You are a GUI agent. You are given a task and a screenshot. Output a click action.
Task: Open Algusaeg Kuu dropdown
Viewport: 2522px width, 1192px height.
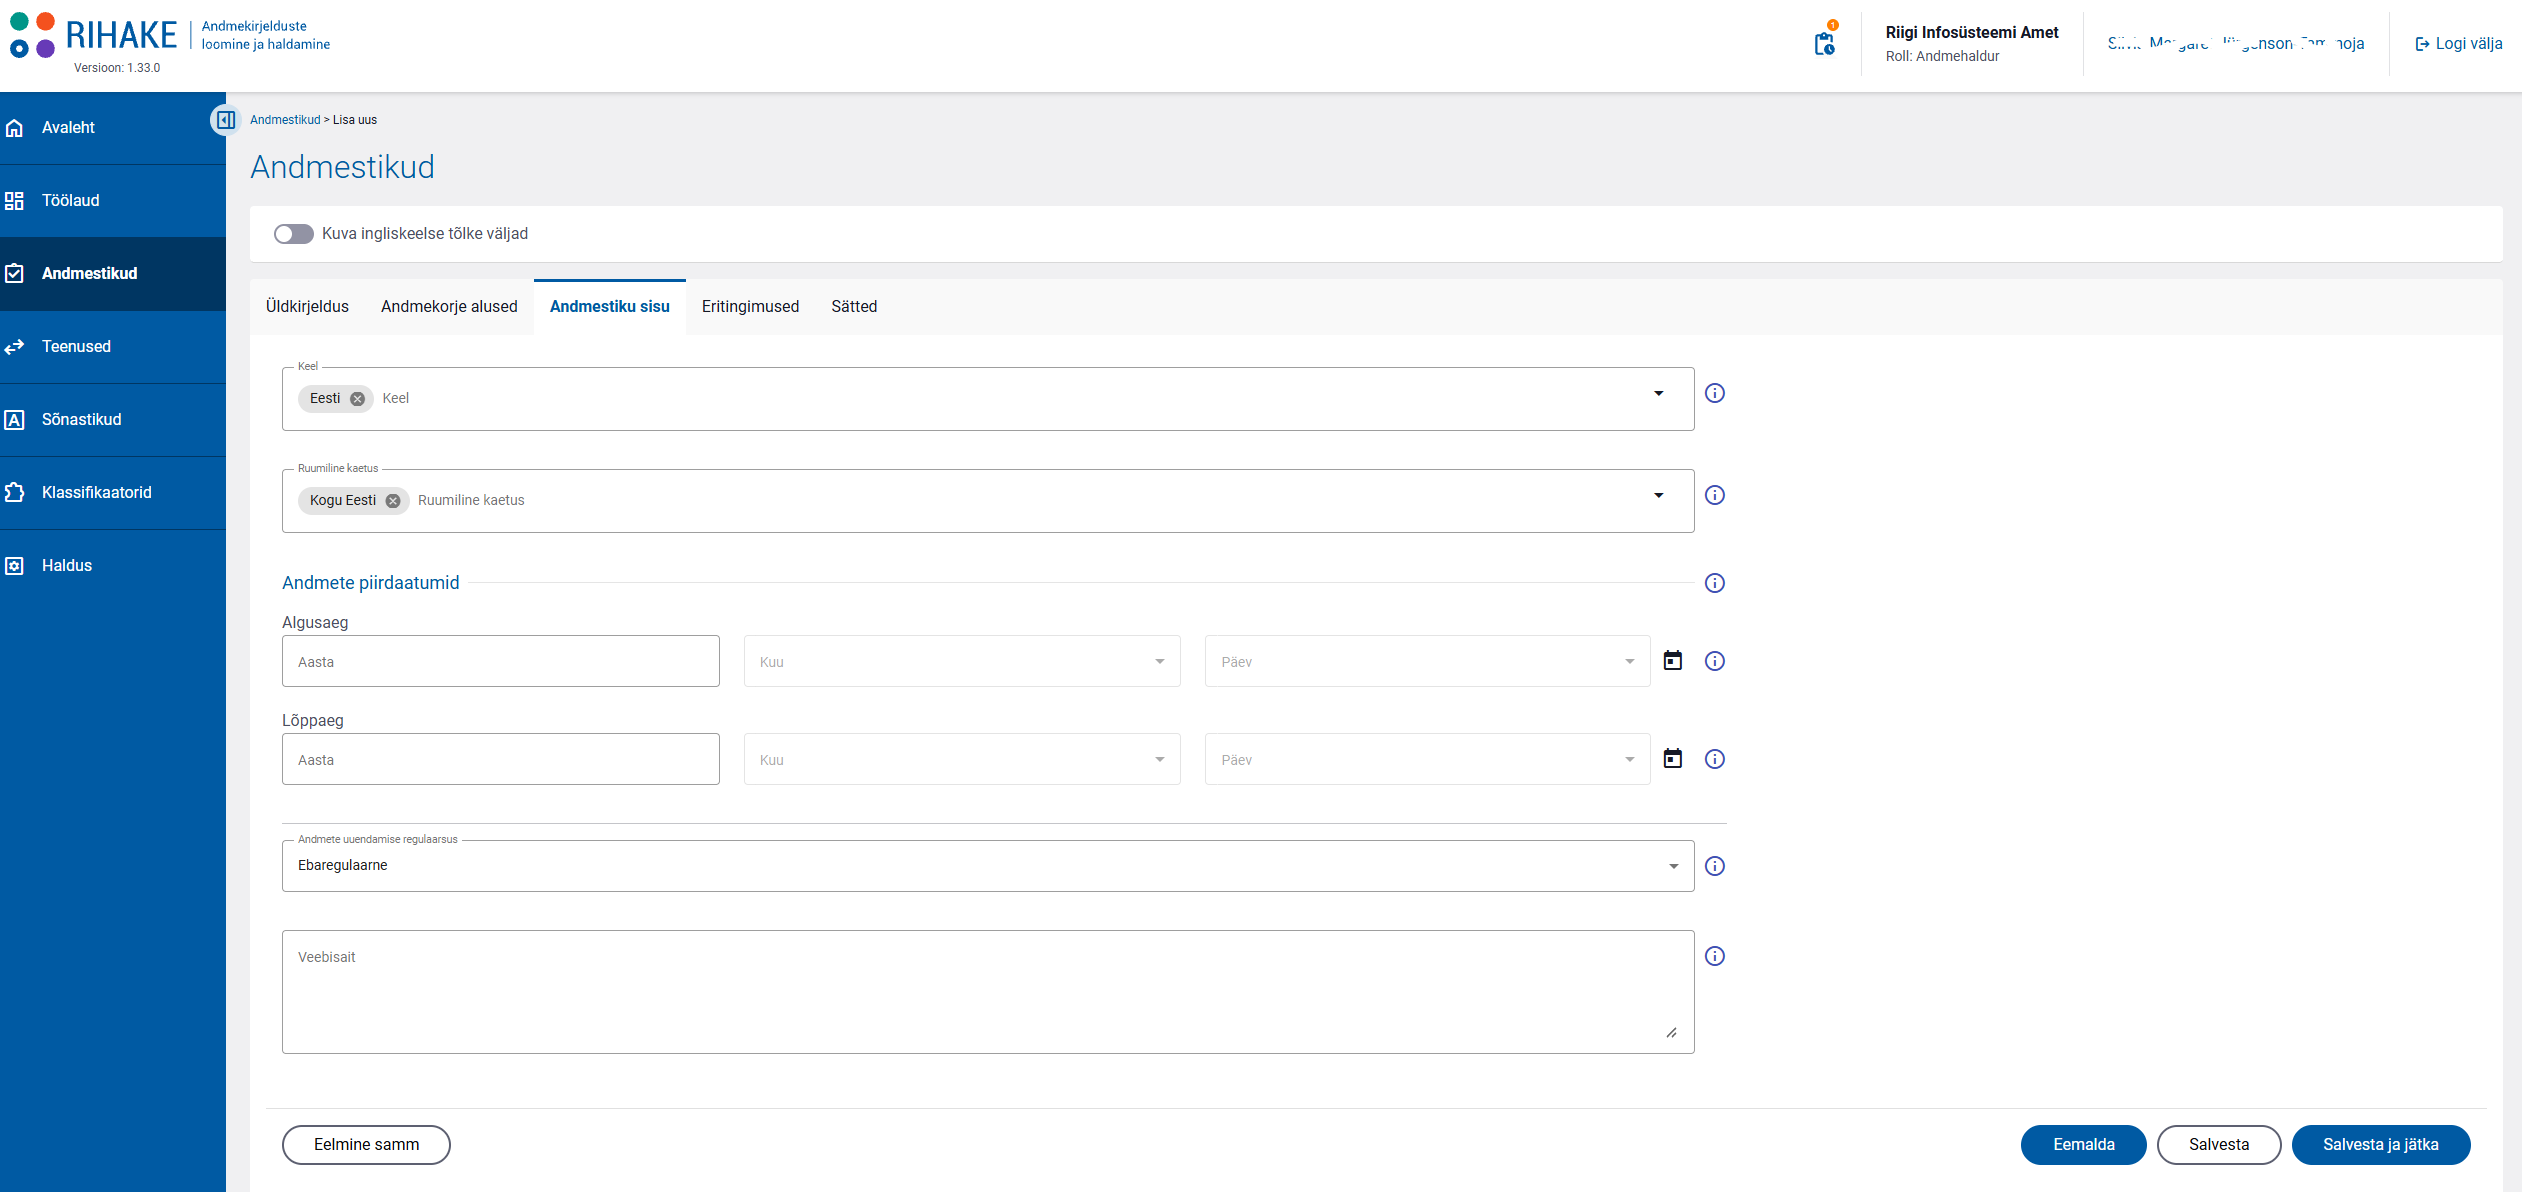pyautogui.click(x=962, y=661)
